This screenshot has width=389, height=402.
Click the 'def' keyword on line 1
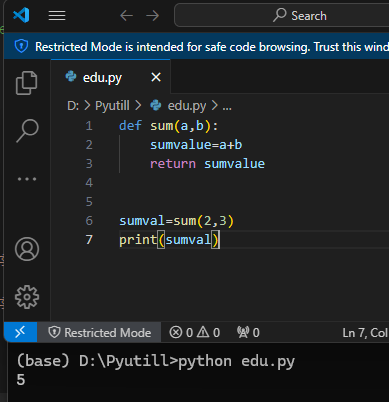pos(130,126)
